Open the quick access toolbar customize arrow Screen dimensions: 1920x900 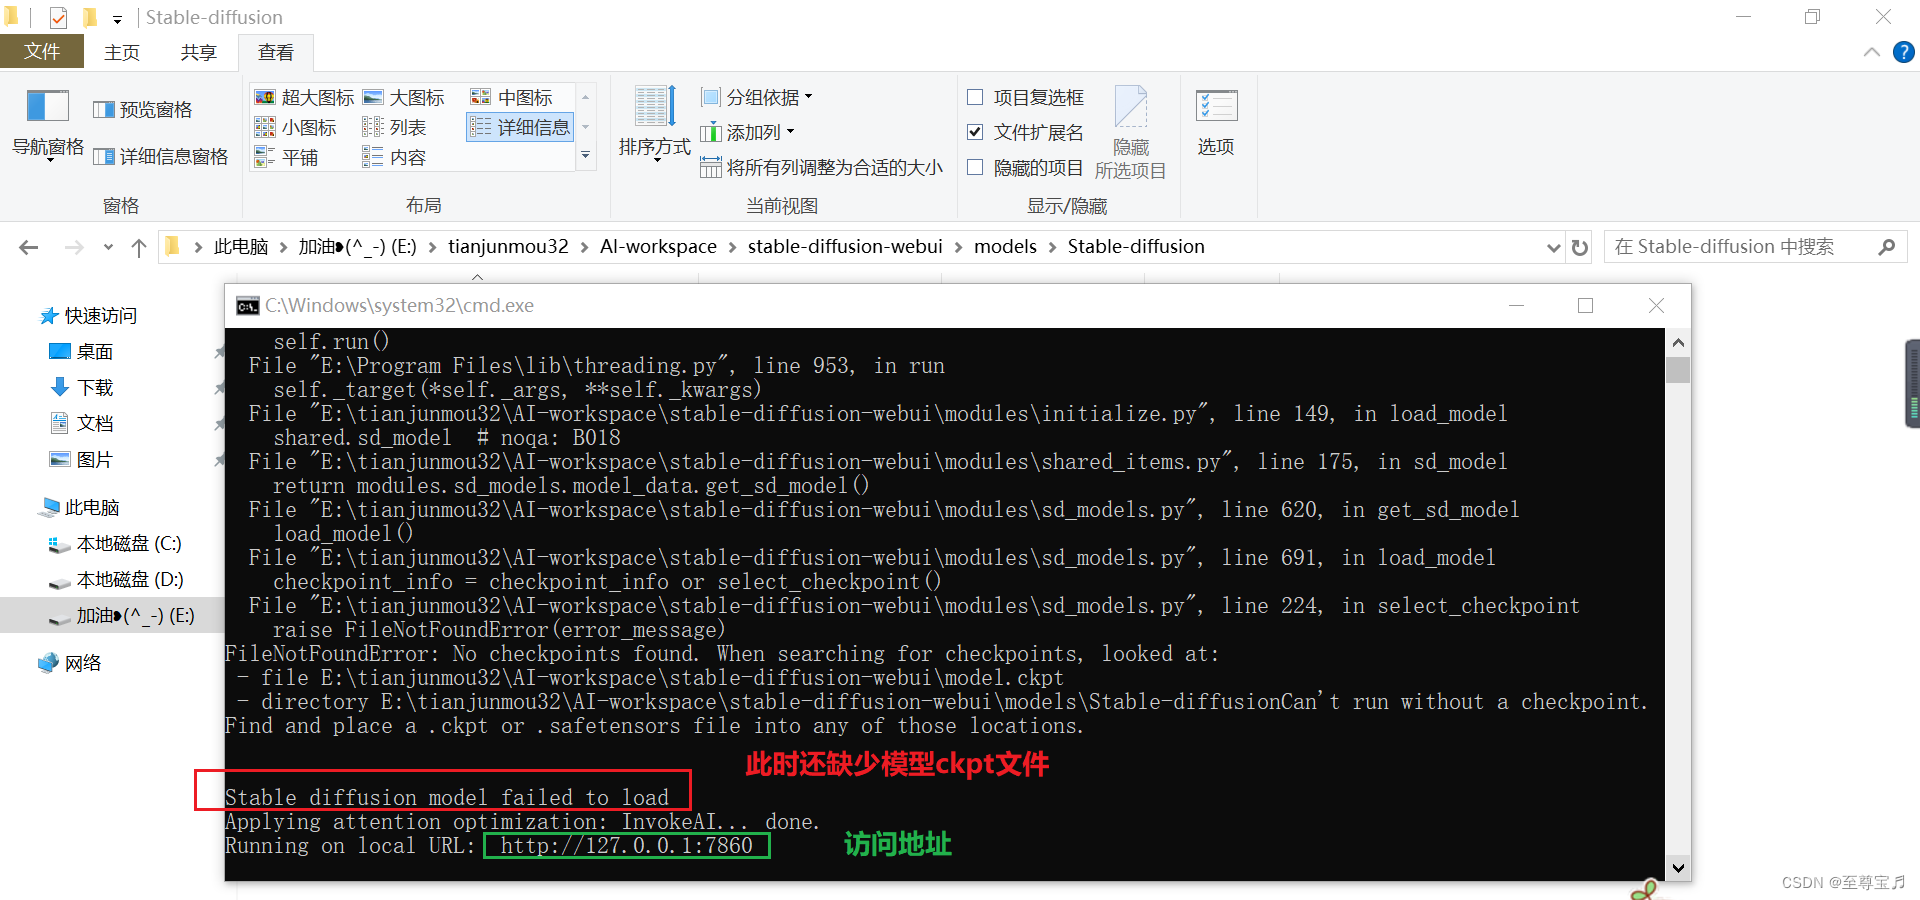(x=117, y=18)
